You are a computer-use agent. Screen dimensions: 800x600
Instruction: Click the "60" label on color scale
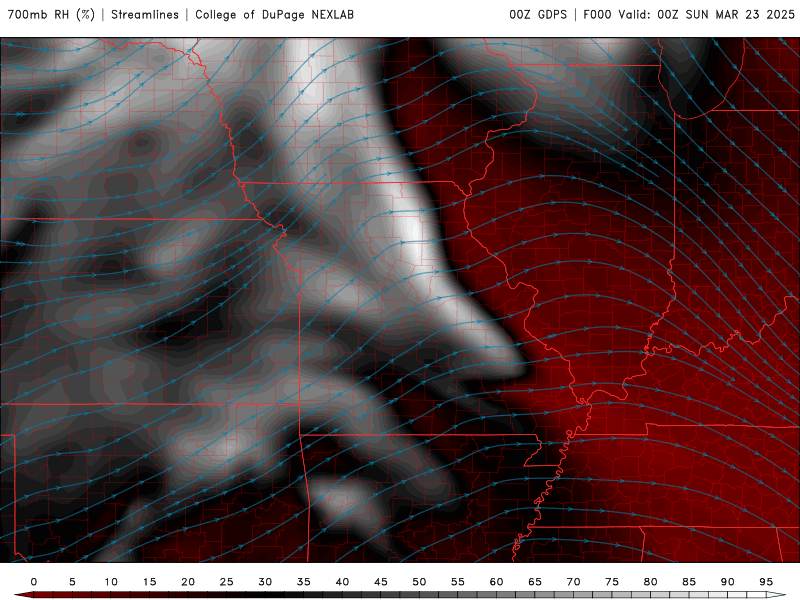(x=496, y=582)
